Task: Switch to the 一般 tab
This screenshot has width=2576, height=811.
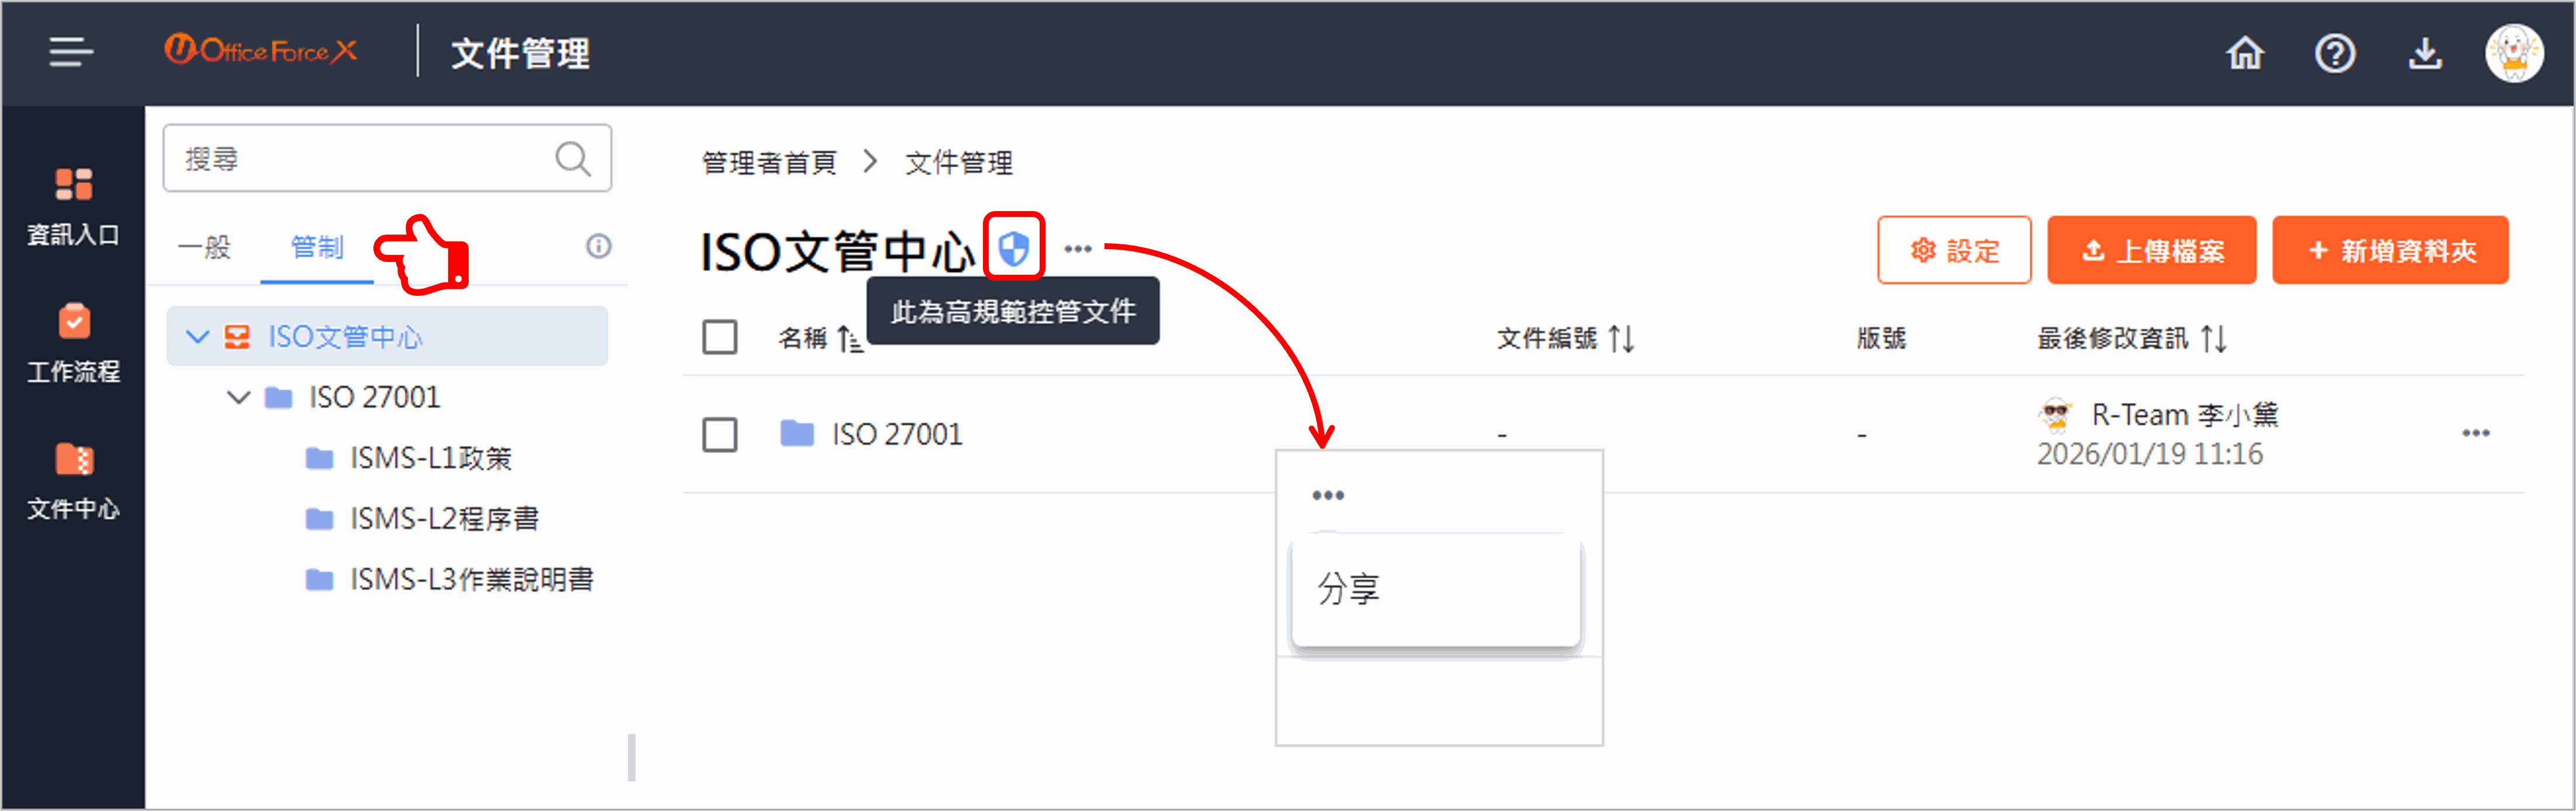Action: click(x=204, y=246)
